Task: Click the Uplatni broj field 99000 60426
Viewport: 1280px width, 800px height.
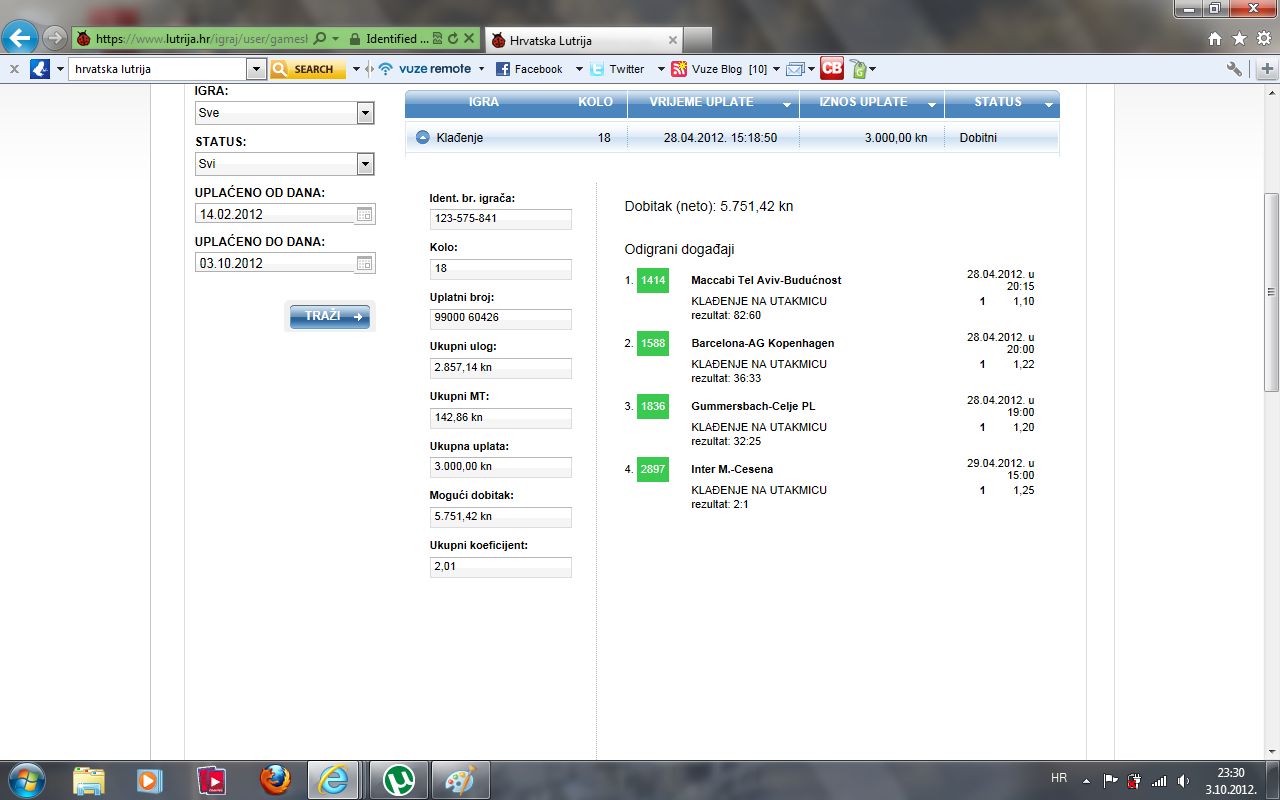Action: point(501,318)
